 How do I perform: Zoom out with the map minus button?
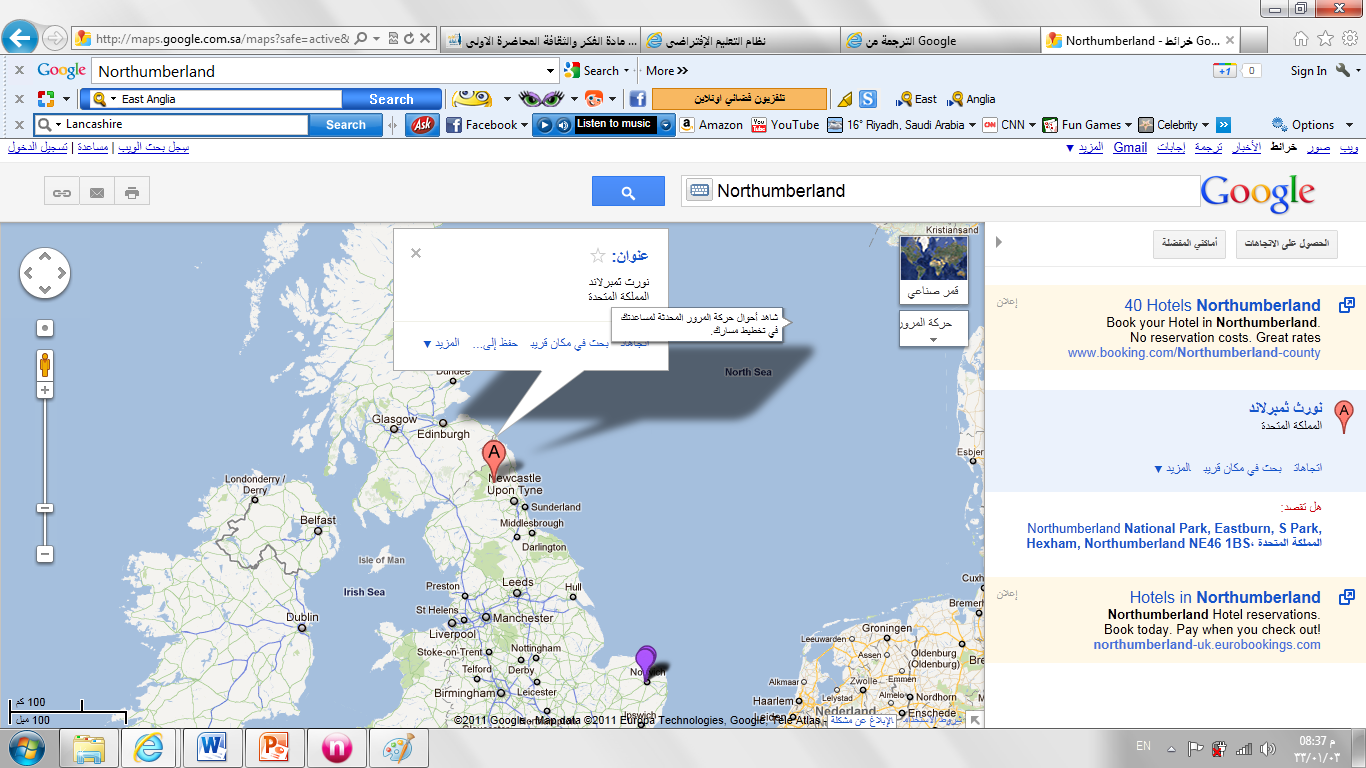click(45, 554)
